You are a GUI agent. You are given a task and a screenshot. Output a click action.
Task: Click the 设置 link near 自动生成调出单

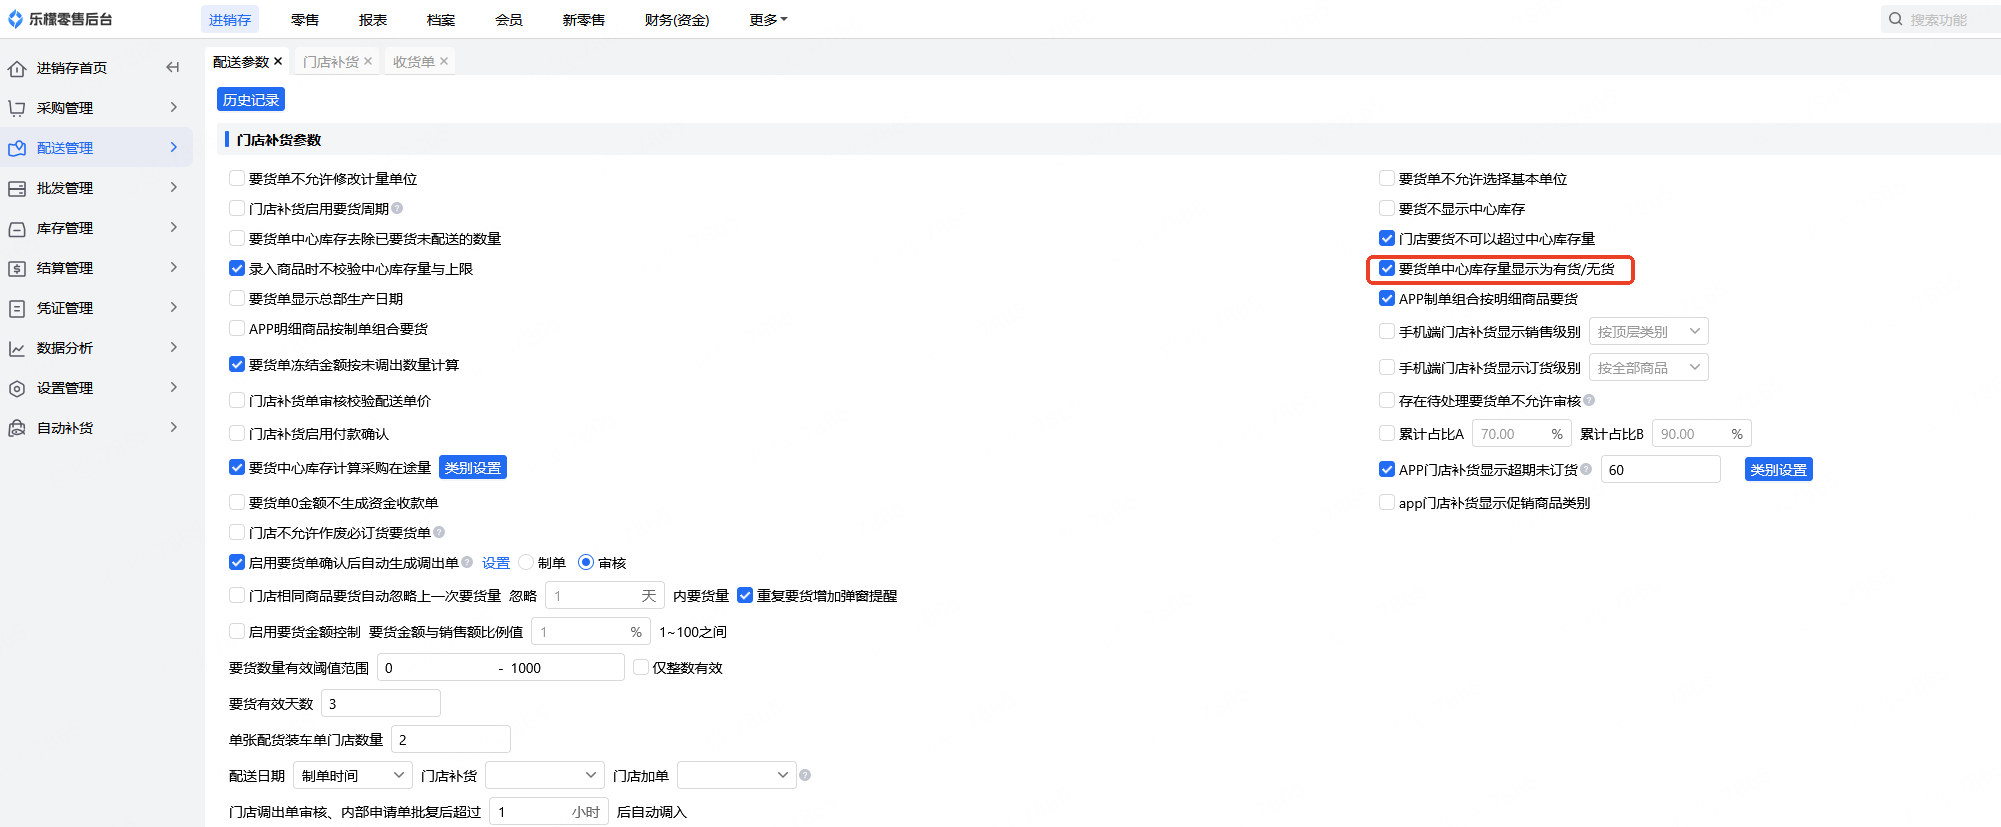coord(495,563)
